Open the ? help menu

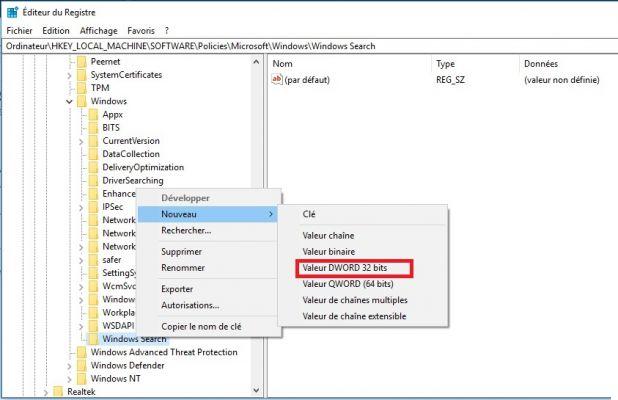(x=167, y=31)
